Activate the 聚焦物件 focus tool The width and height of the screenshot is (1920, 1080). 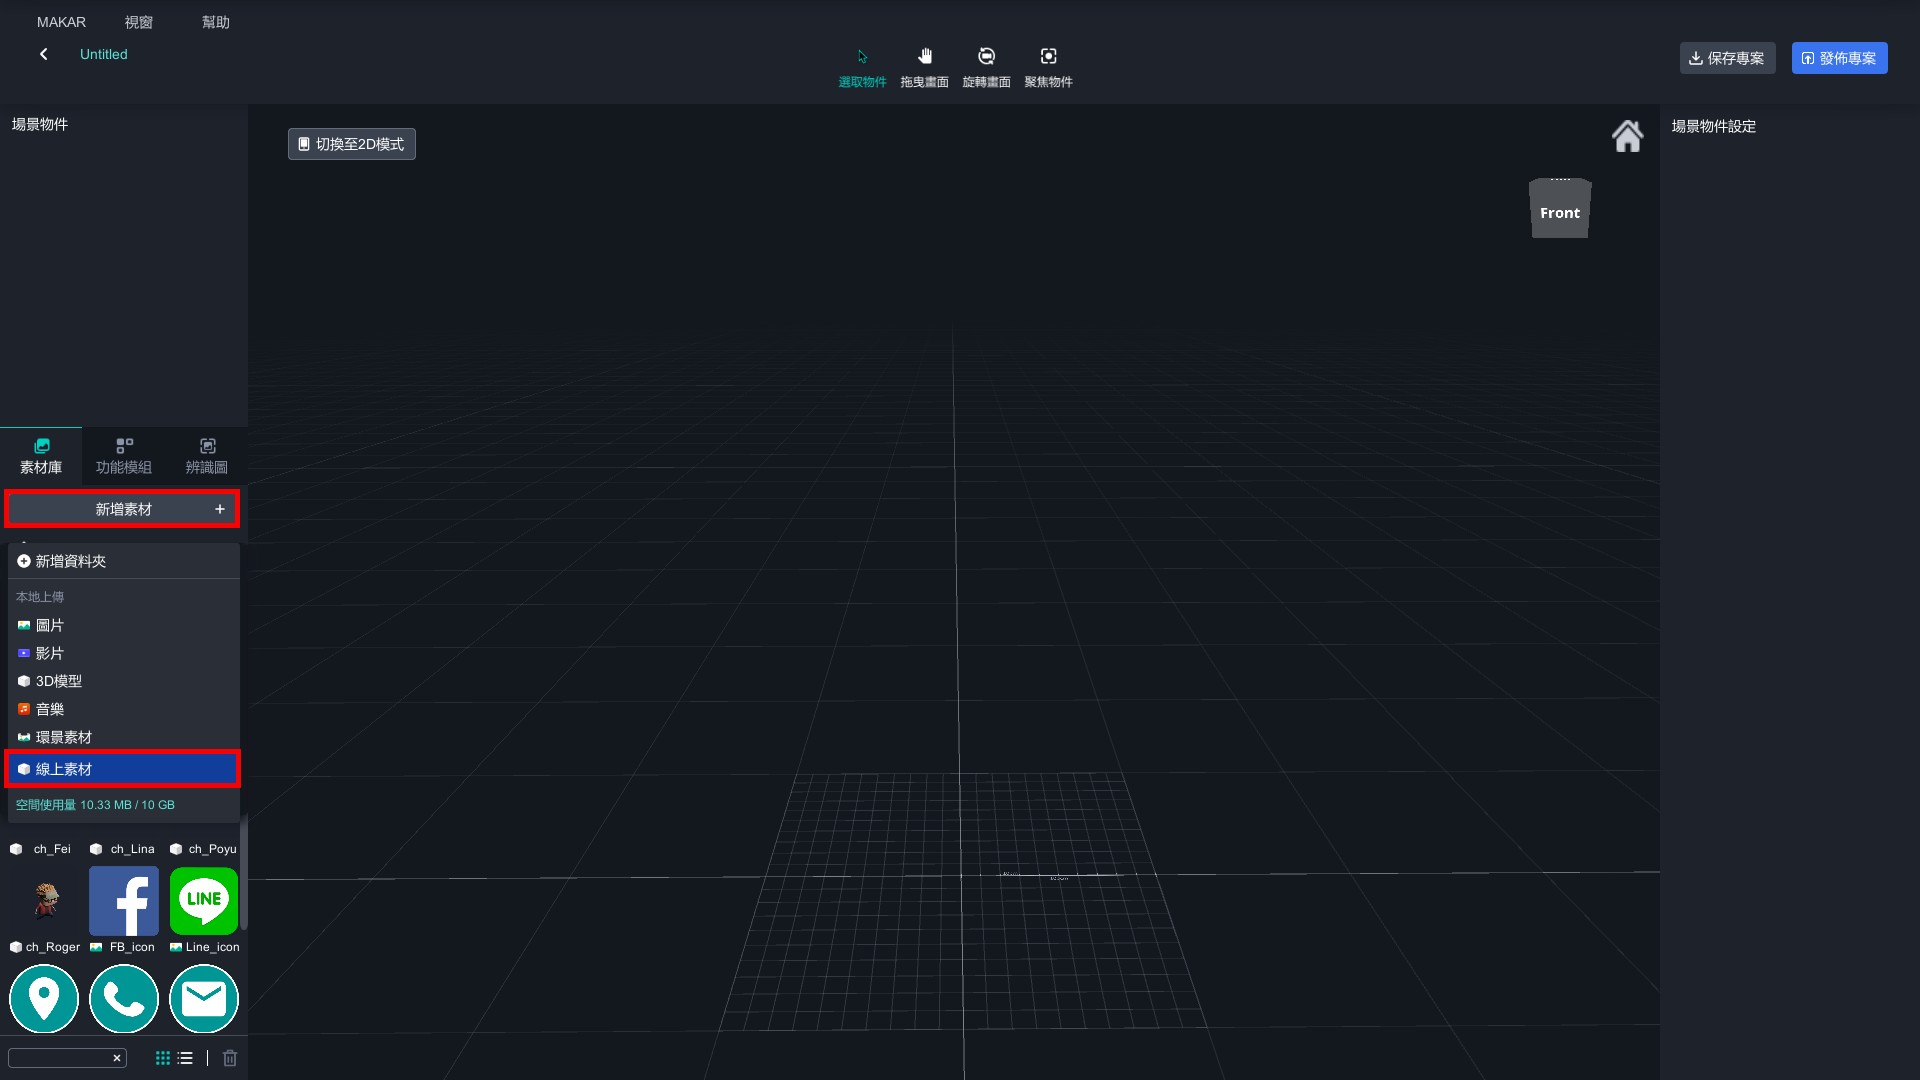[x=1048, y=66]
